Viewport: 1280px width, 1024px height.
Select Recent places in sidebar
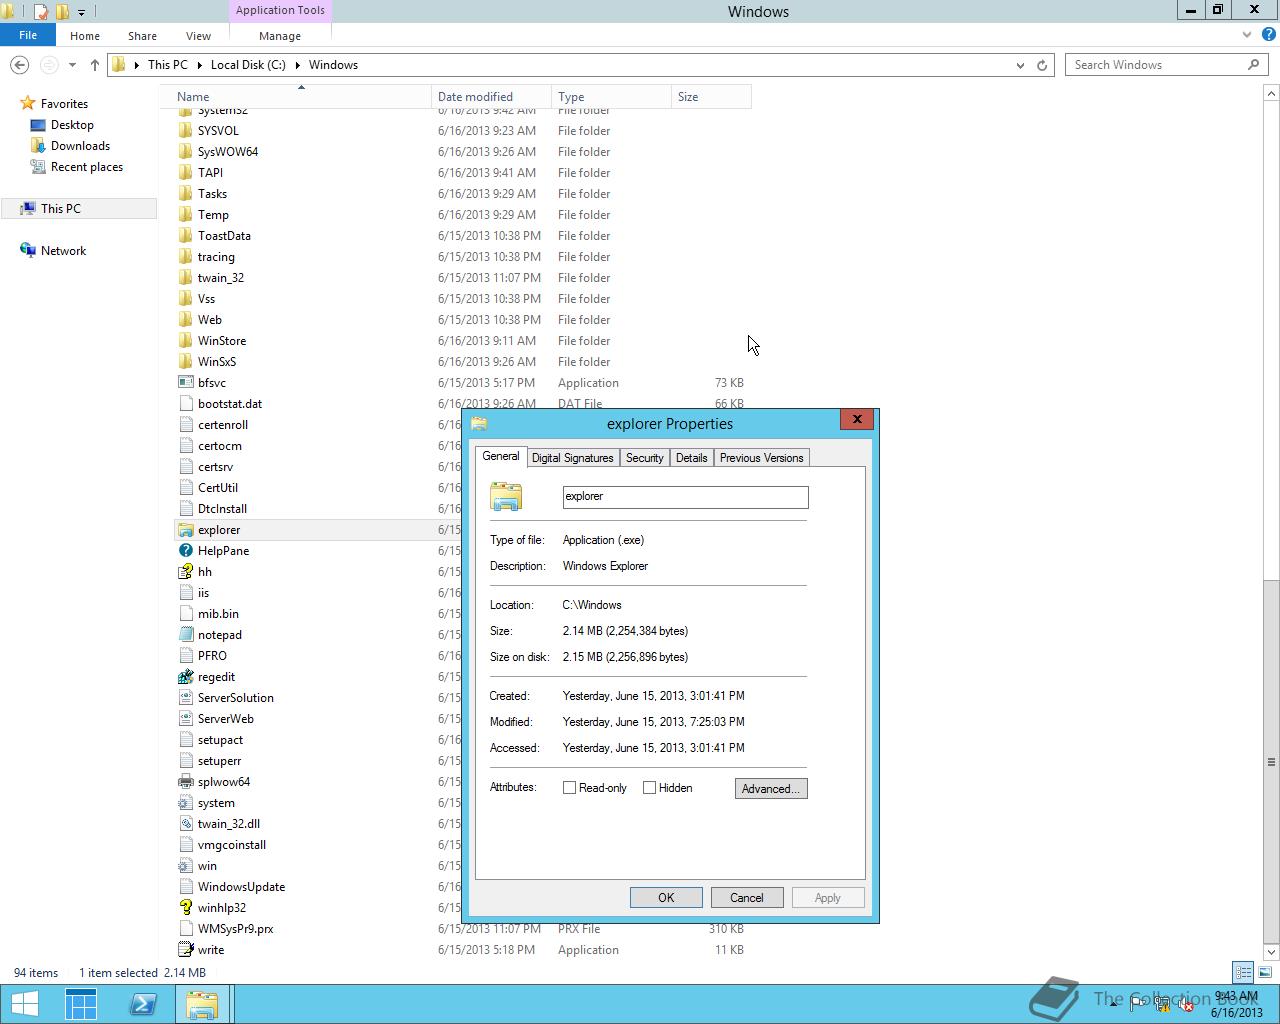coord(87,167)
